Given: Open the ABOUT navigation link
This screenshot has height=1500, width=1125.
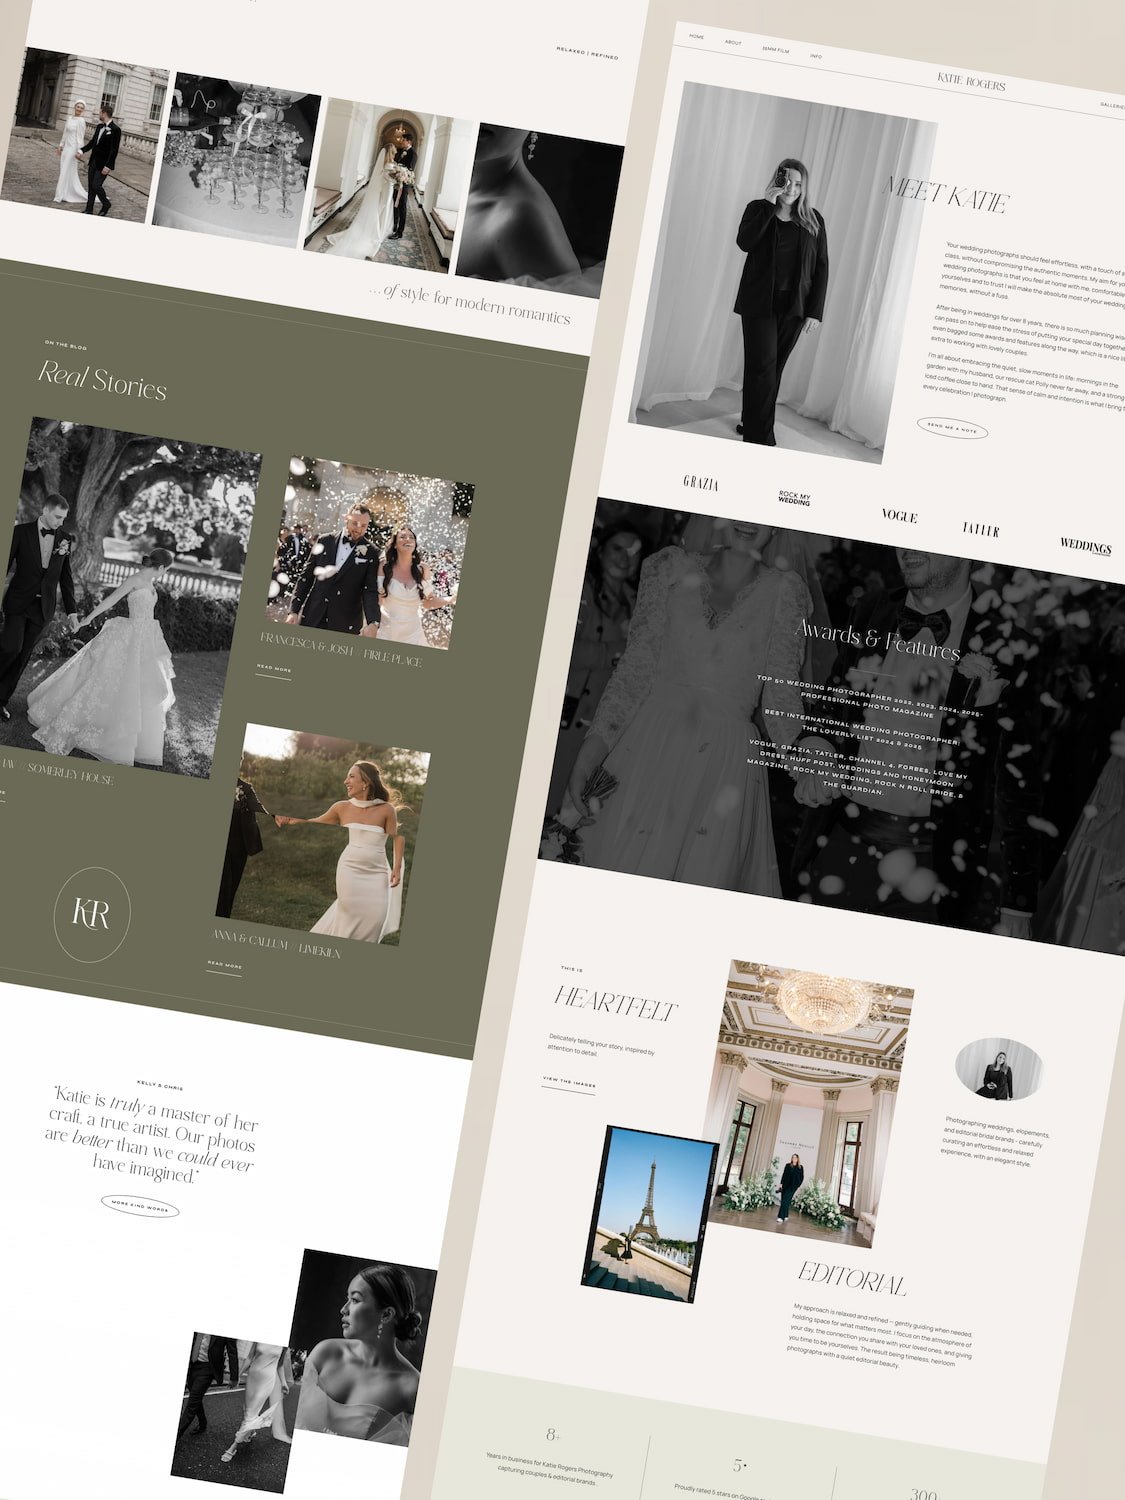Looking at the screenshot, I should 733,43.
